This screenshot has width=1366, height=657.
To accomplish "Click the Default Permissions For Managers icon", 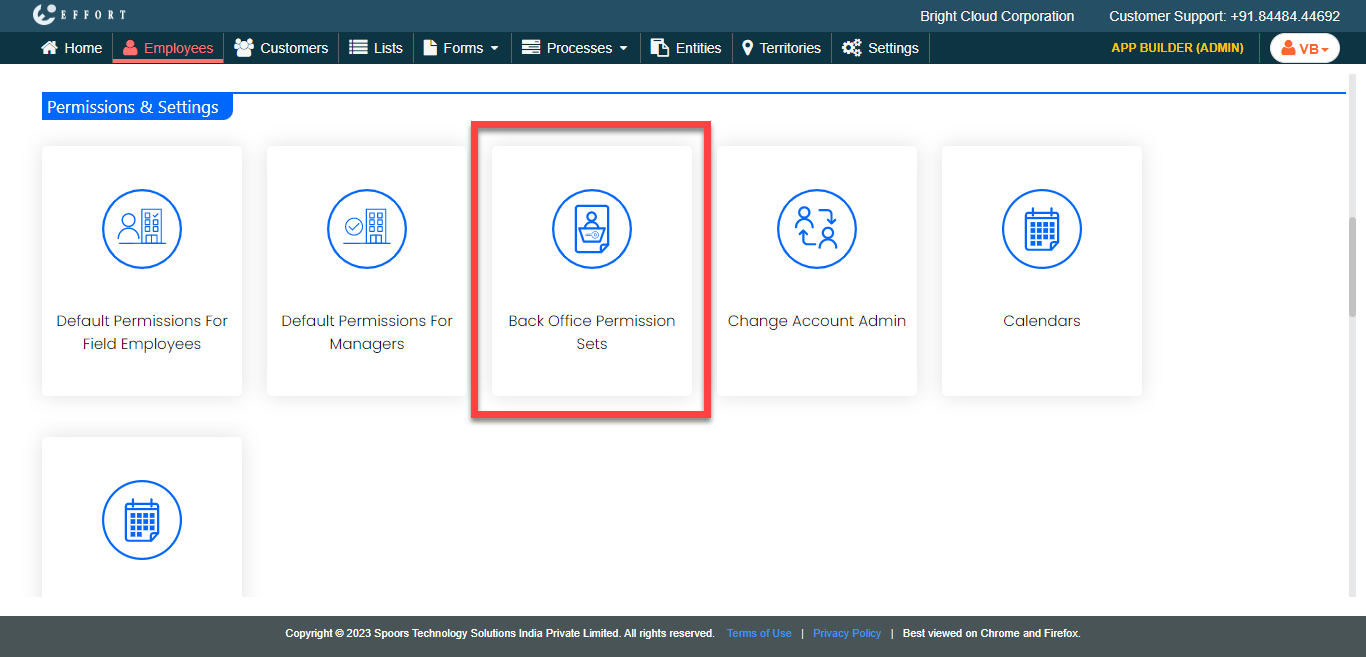I will [367, 229].
